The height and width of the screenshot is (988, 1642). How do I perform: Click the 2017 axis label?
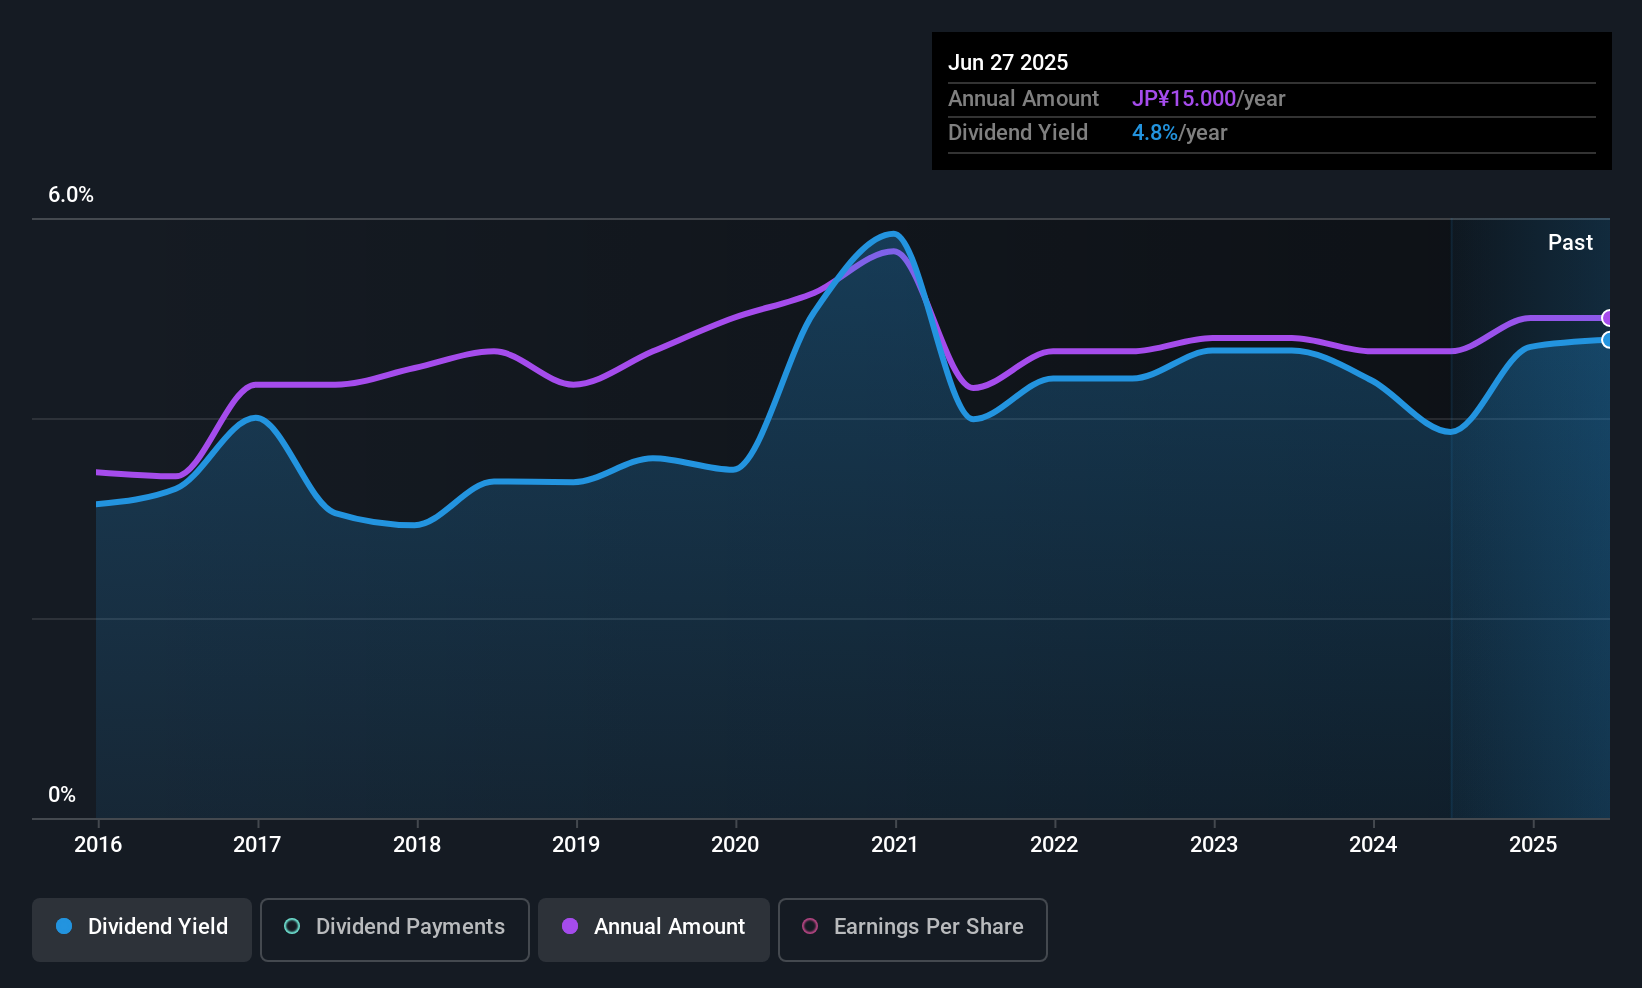[x=257, y=844]
